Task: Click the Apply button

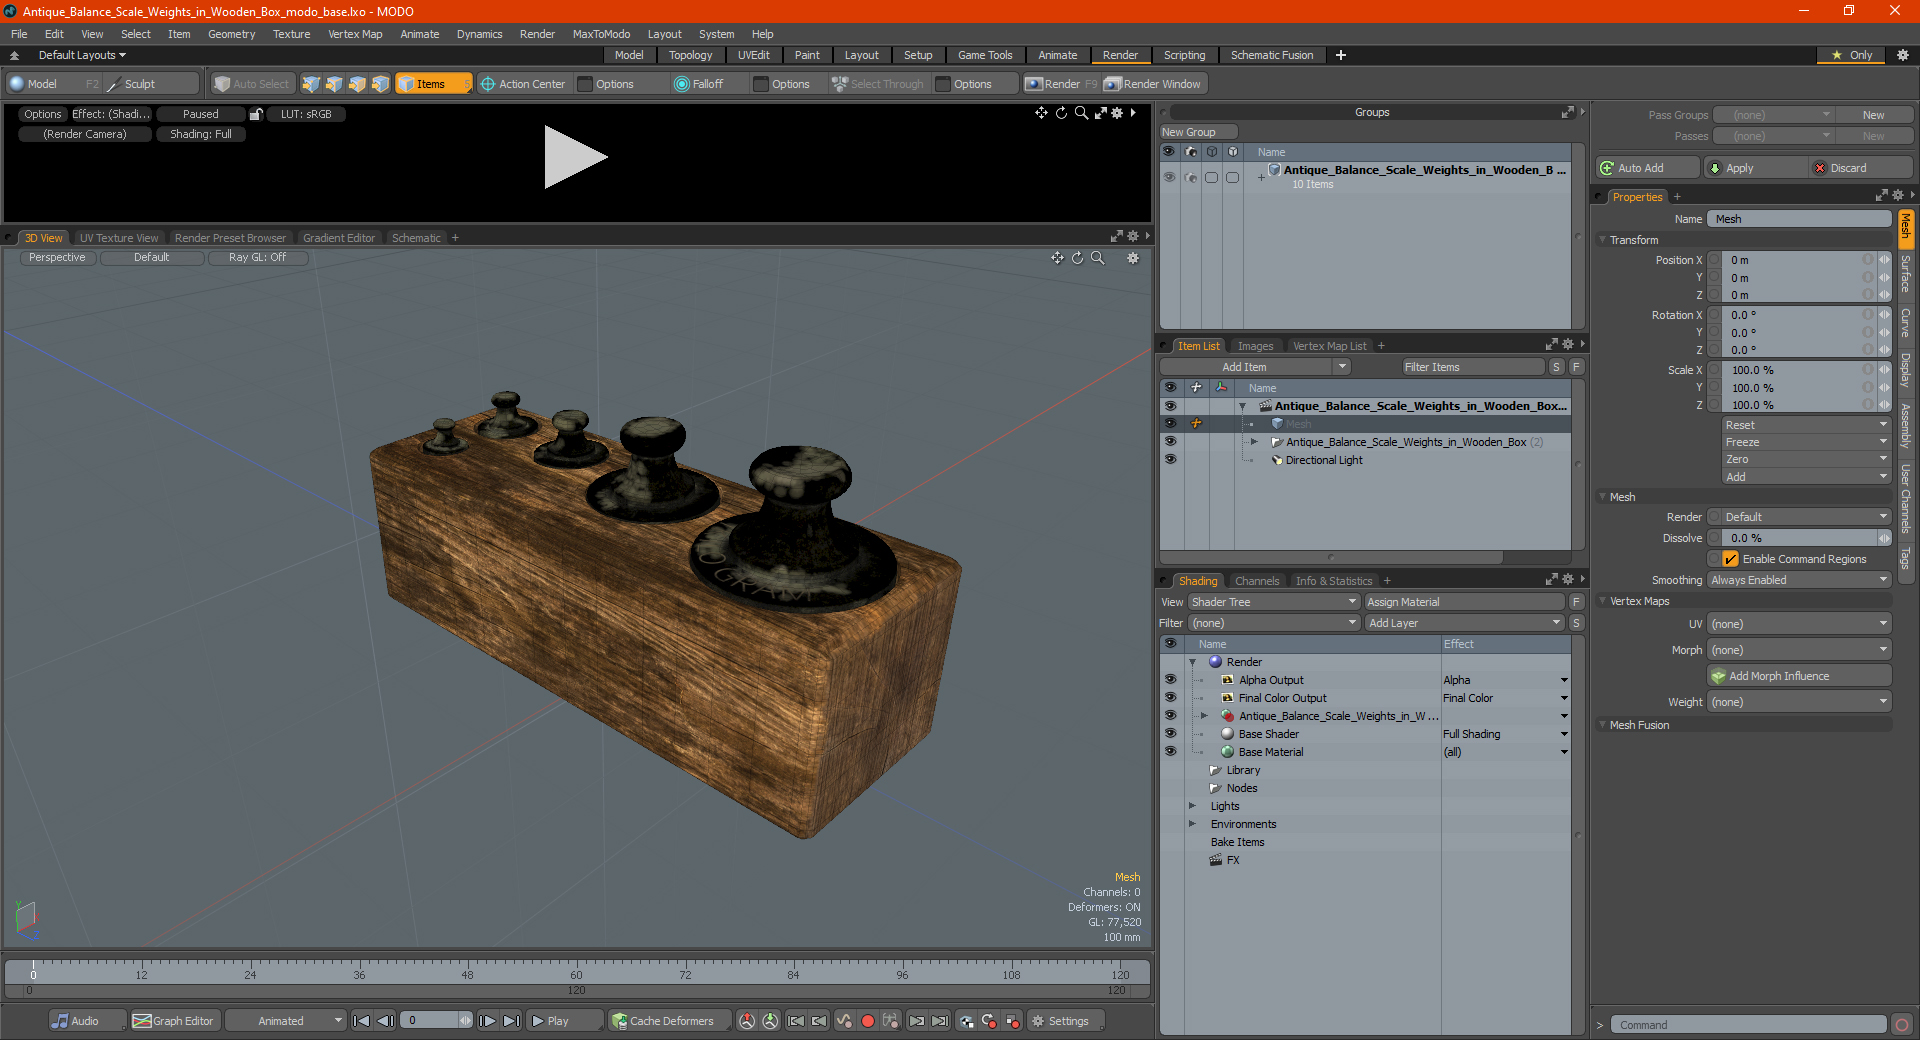Action: coord(1757,168)
